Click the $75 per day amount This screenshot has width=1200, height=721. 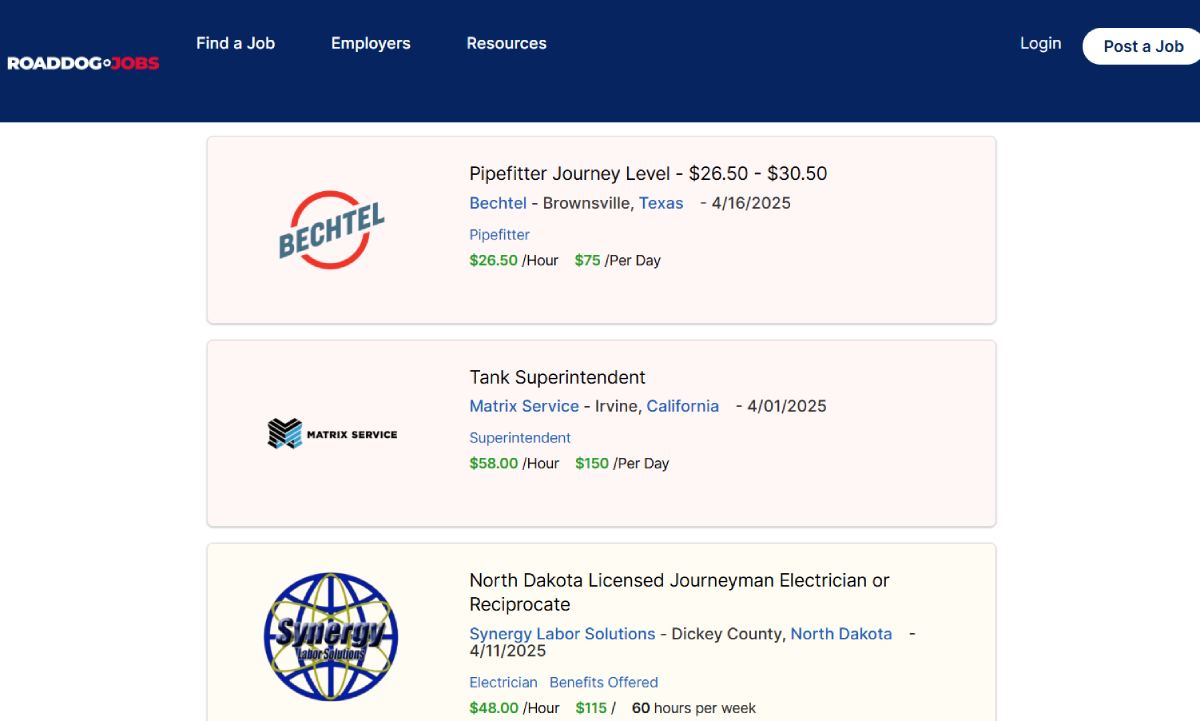click(x=588, y=260)
